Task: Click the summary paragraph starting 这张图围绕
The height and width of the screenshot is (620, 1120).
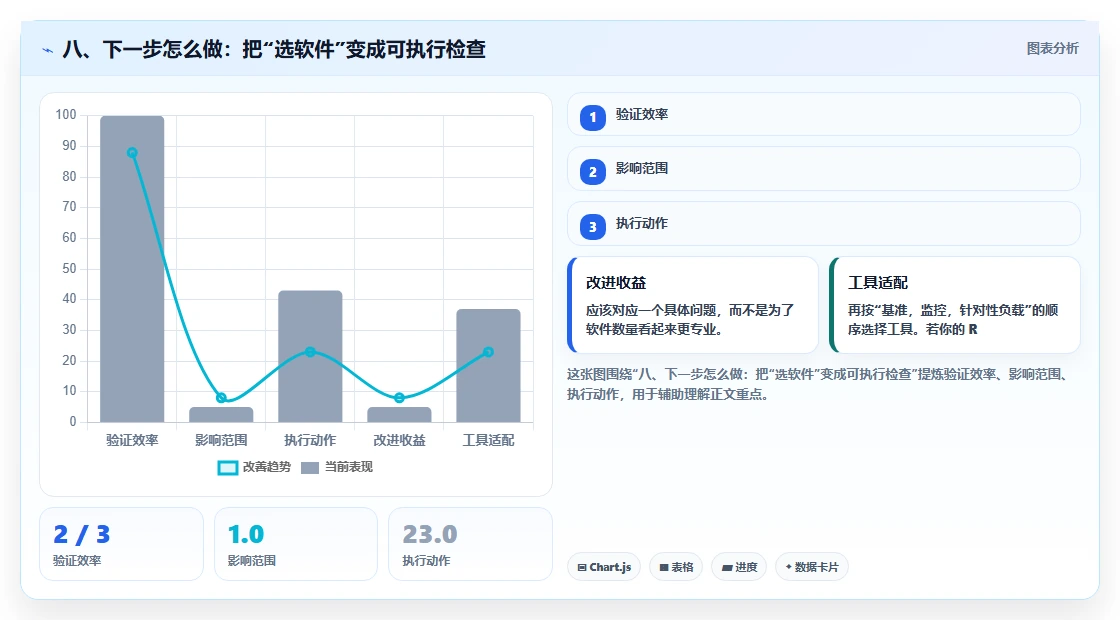Action: click(x=819, y=384)
